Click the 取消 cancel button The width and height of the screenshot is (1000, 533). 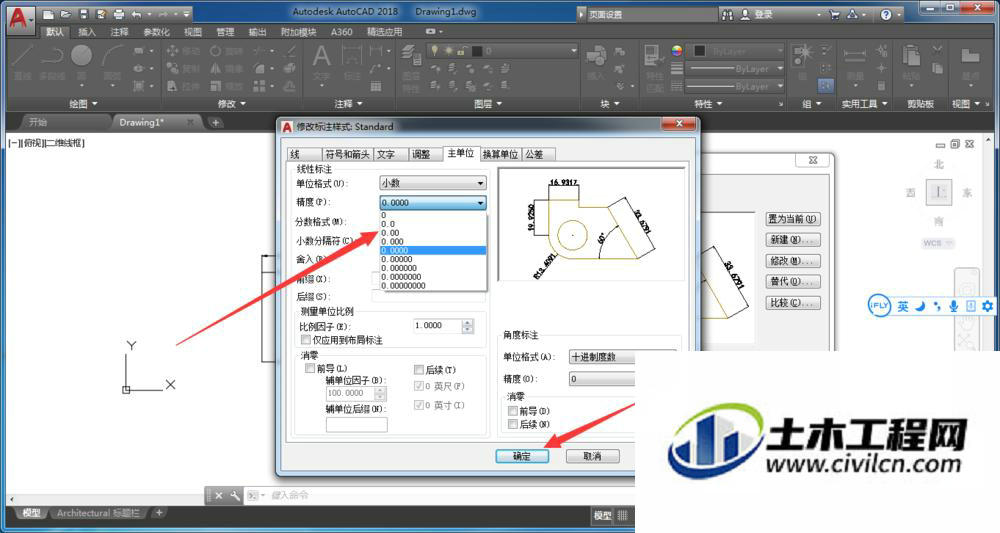click(x=592, y=456)
